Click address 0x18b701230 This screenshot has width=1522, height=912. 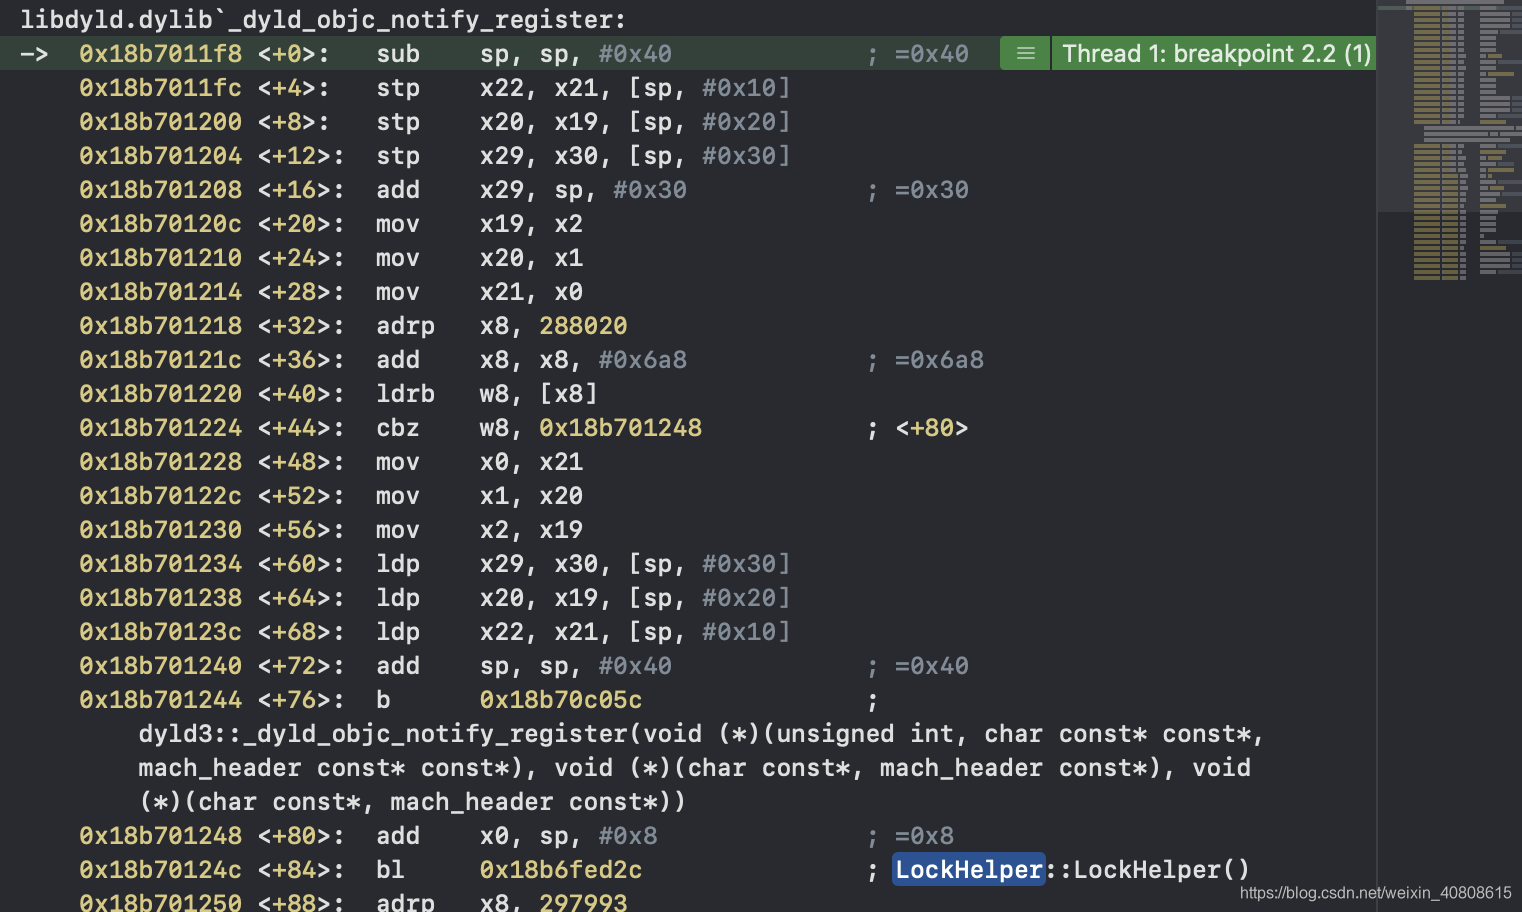click(x=160, y=530)
